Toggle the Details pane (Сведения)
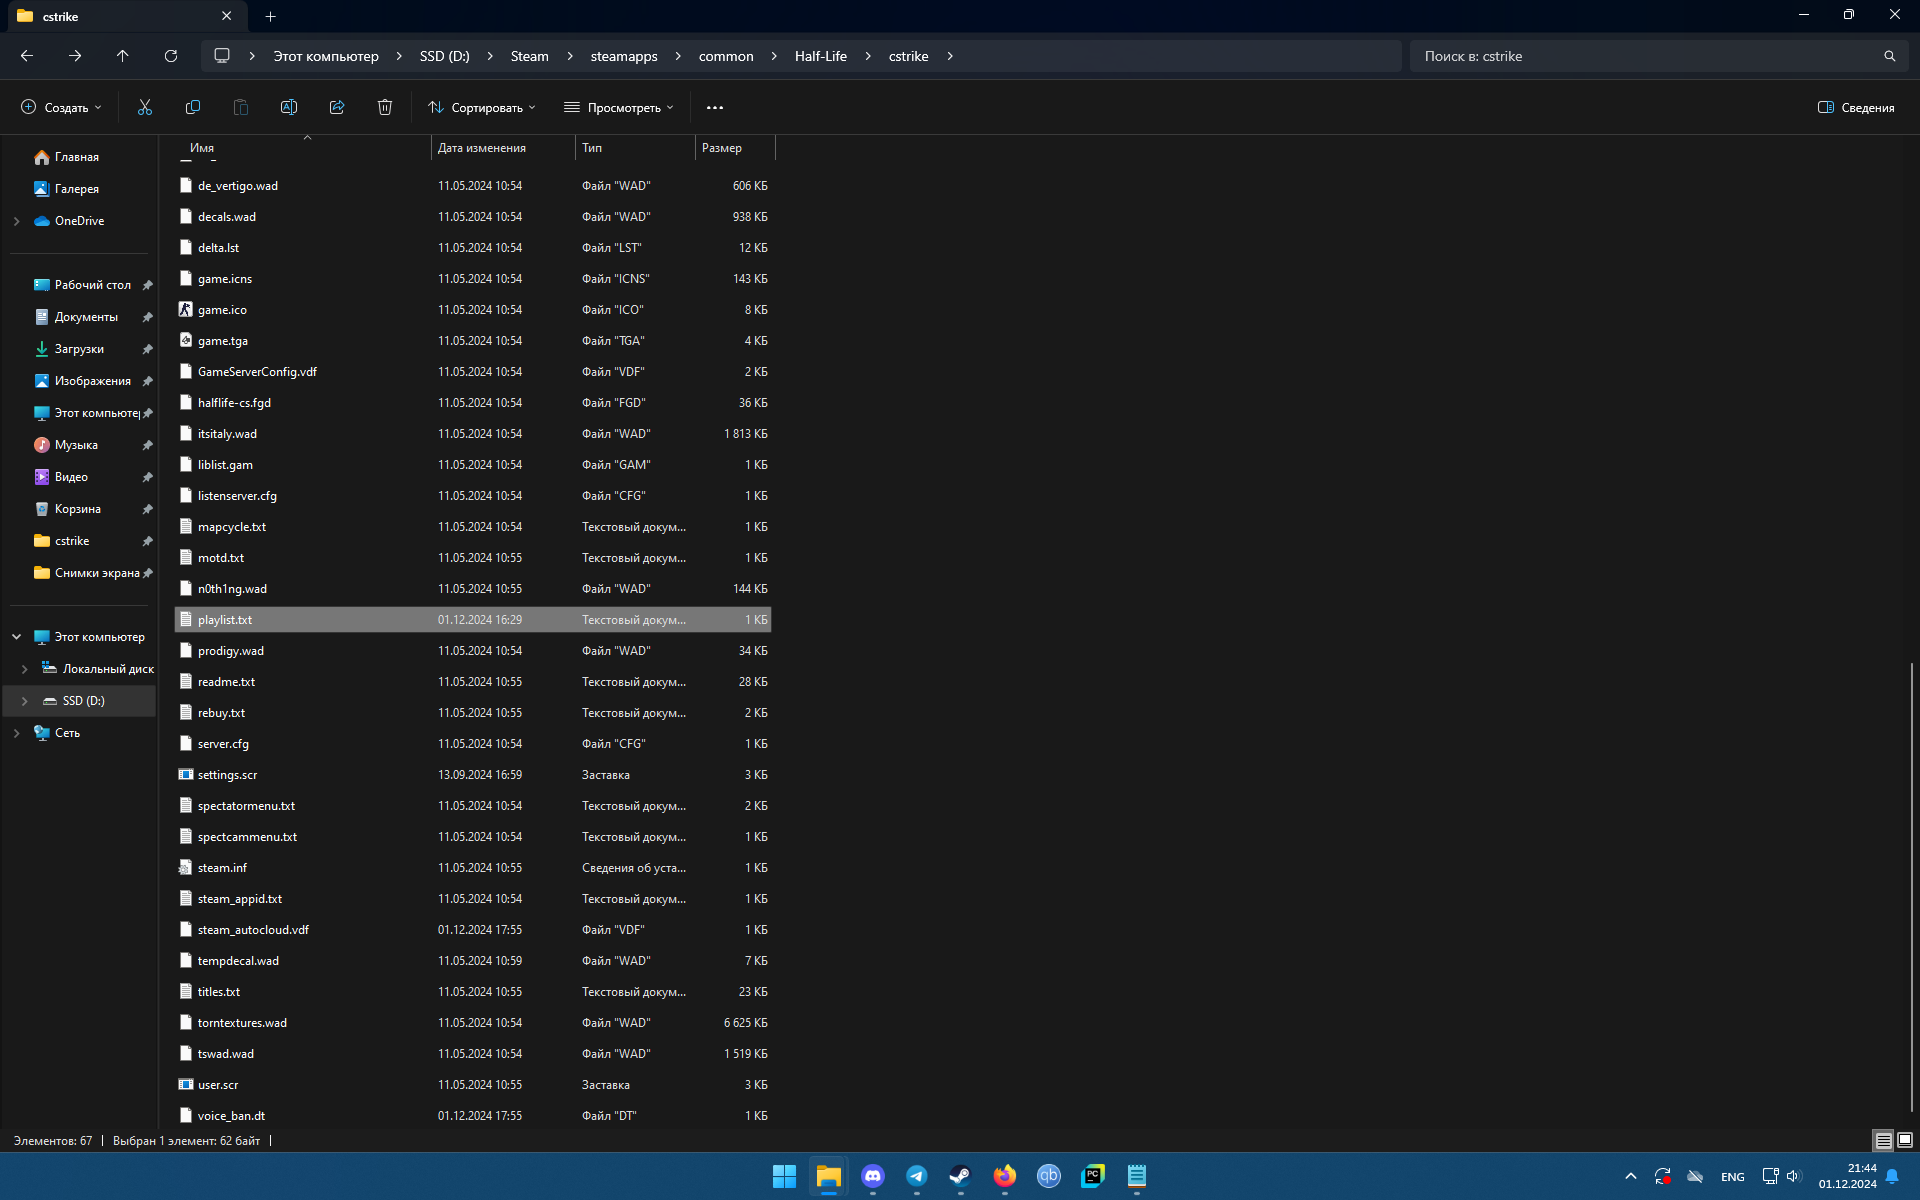This screenshot has height=1200, width=1920. coord(1856,107)
